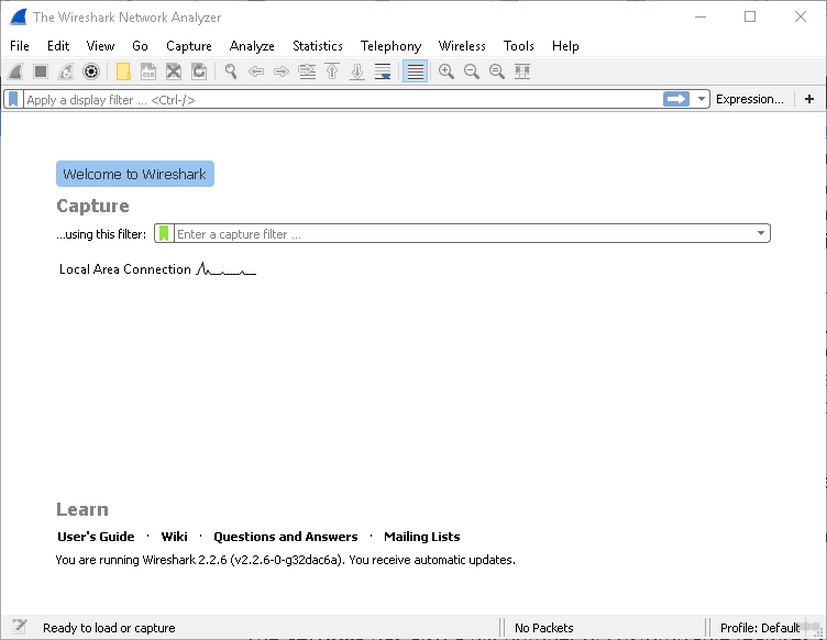Open the Capture menu
Image resolution: width=827 pixels, height=640 pixels.
189,46
